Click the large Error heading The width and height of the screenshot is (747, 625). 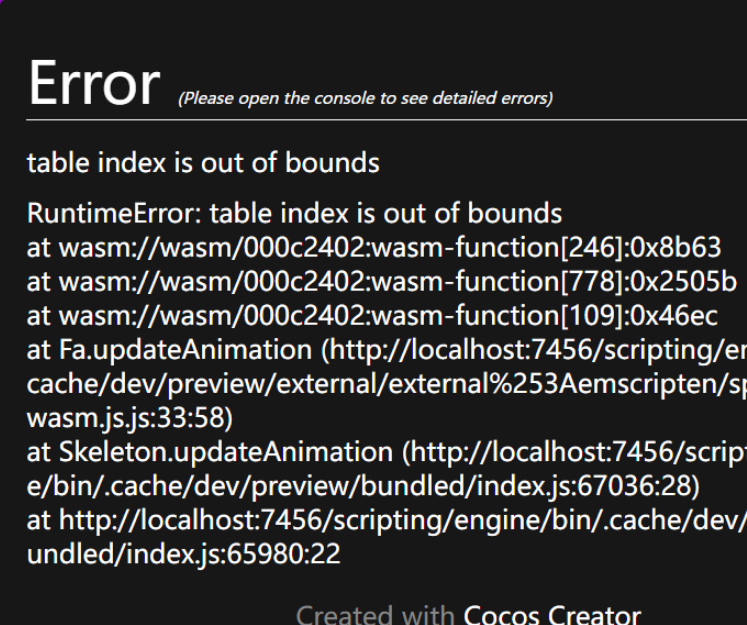94,84
